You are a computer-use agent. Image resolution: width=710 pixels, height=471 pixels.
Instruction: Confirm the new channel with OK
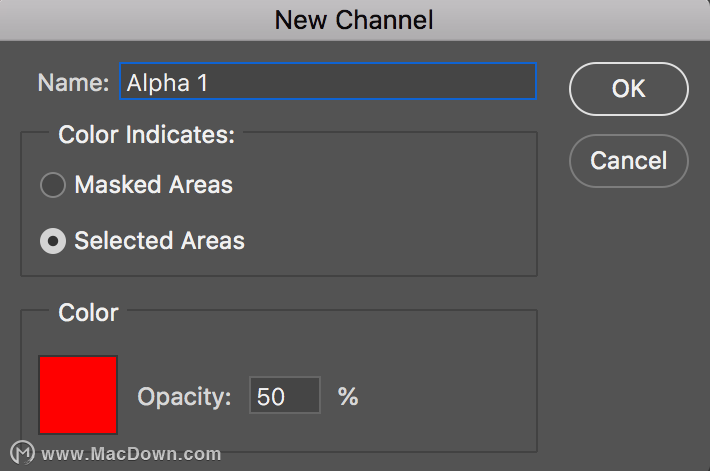(x=628, y=89)
